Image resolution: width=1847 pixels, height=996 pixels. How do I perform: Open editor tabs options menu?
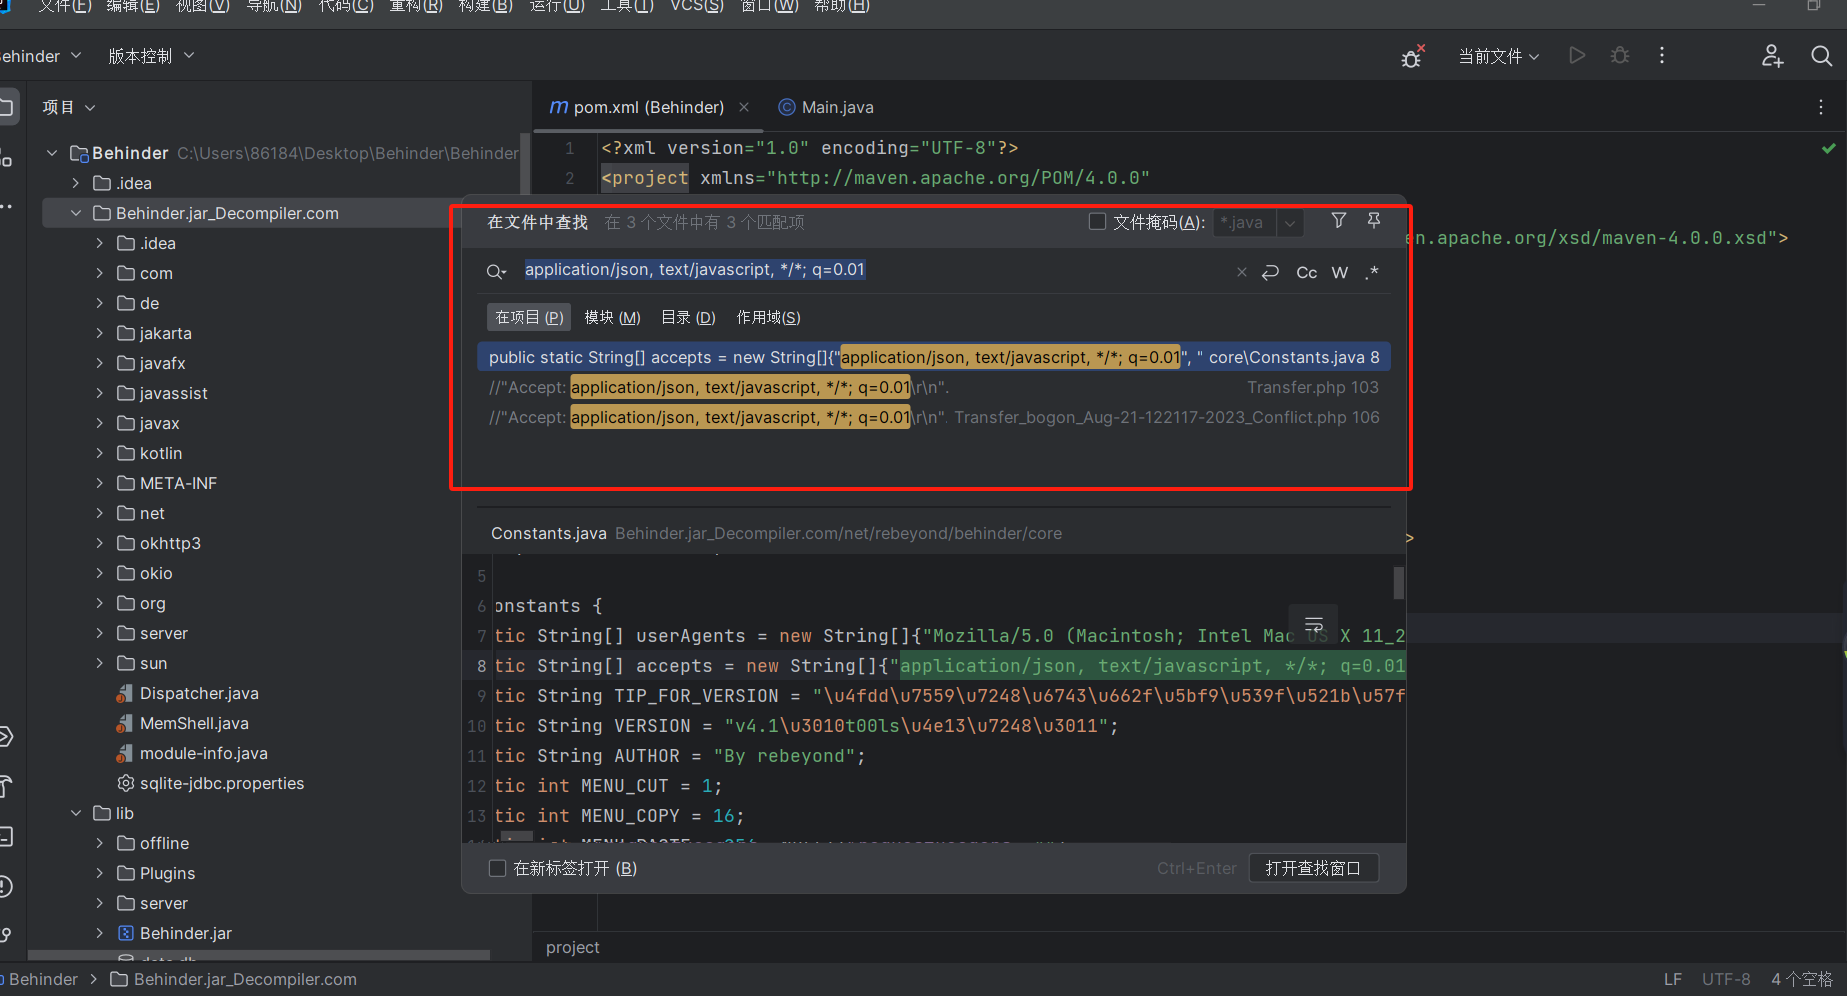[x=1821, y=107]
